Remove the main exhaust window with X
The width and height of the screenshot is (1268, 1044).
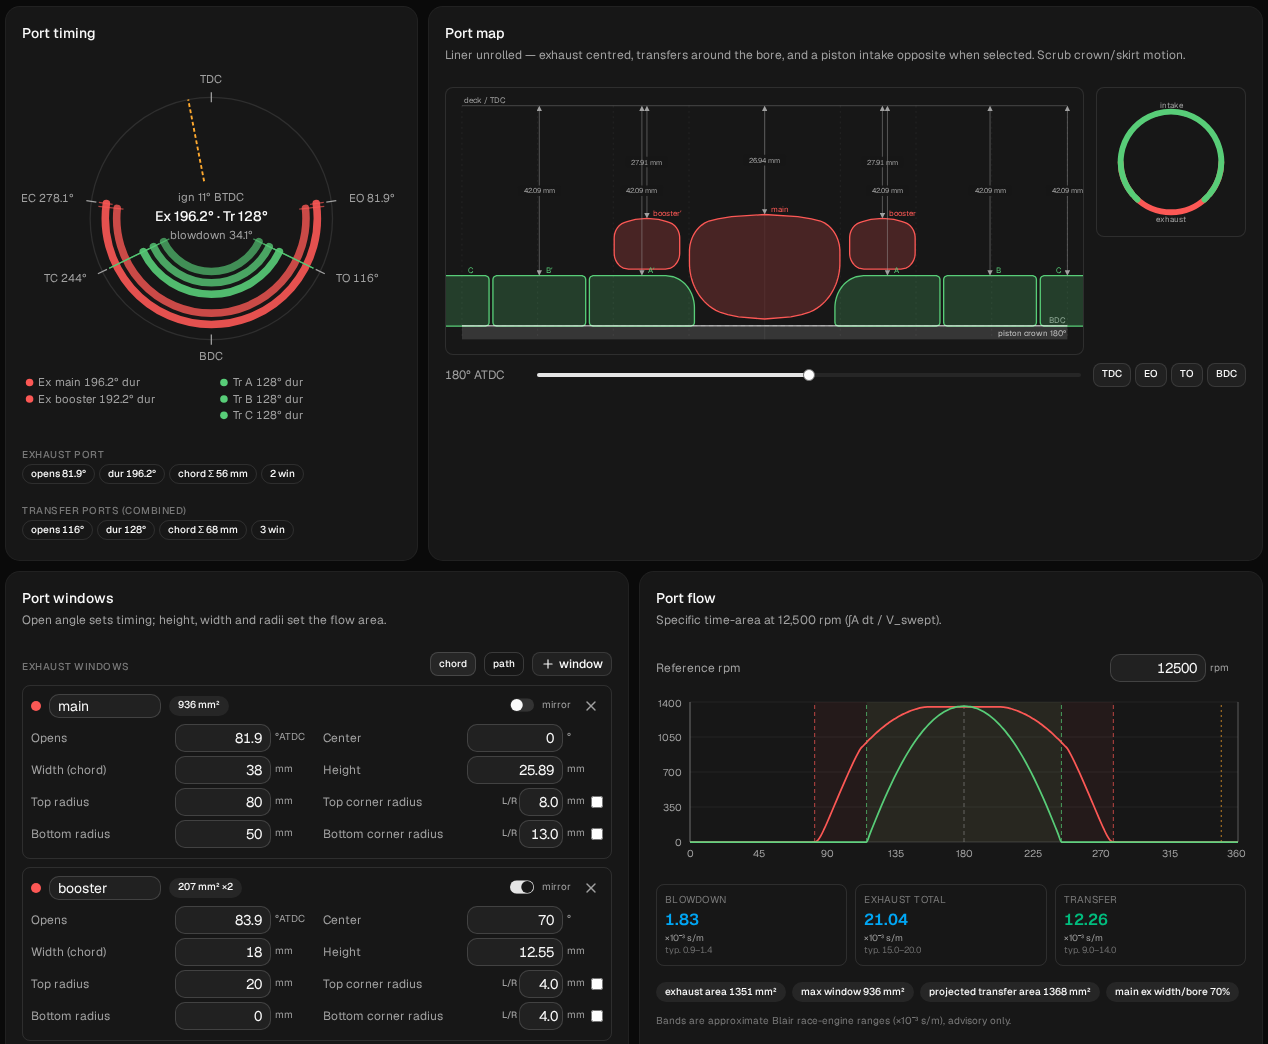[x=591, y=706]
